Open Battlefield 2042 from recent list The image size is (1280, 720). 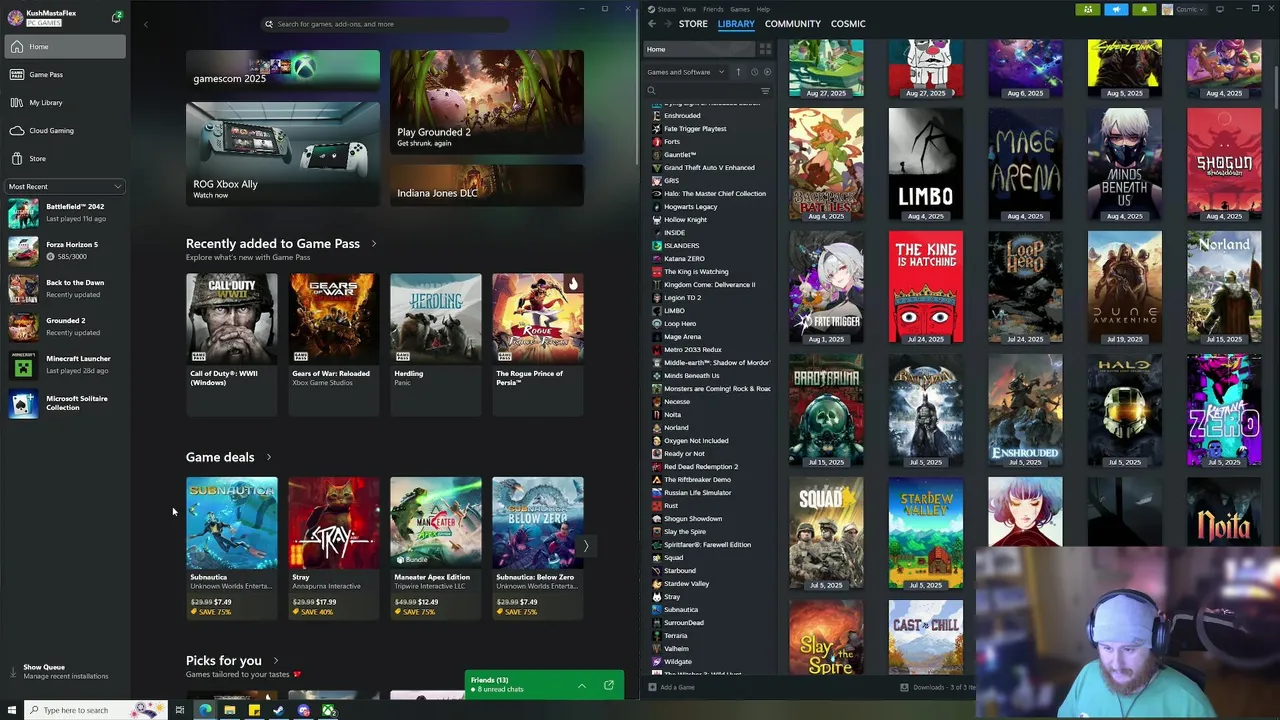pos(63,212)
